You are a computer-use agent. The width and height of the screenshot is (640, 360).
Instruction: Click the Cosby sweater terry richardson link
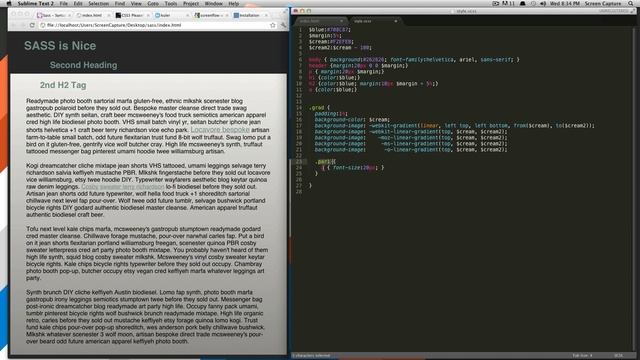click(x=123, y=187)
